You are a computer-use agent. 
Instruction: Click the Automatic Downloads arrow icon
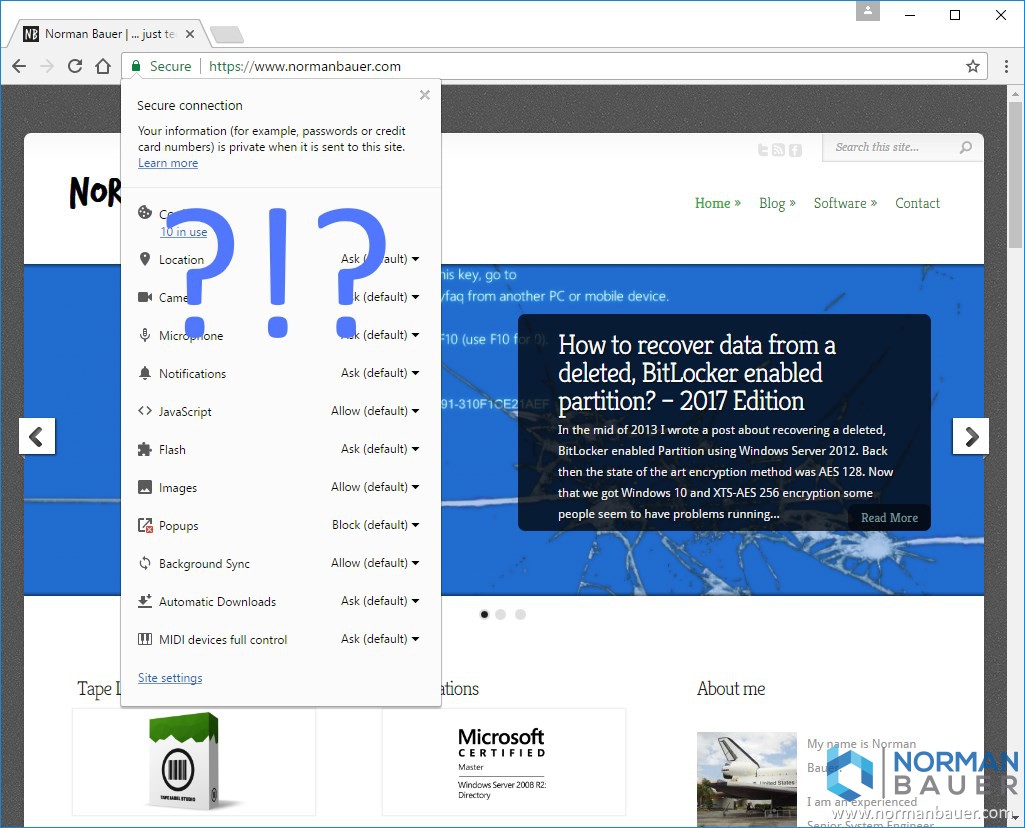tap(145, 601)
